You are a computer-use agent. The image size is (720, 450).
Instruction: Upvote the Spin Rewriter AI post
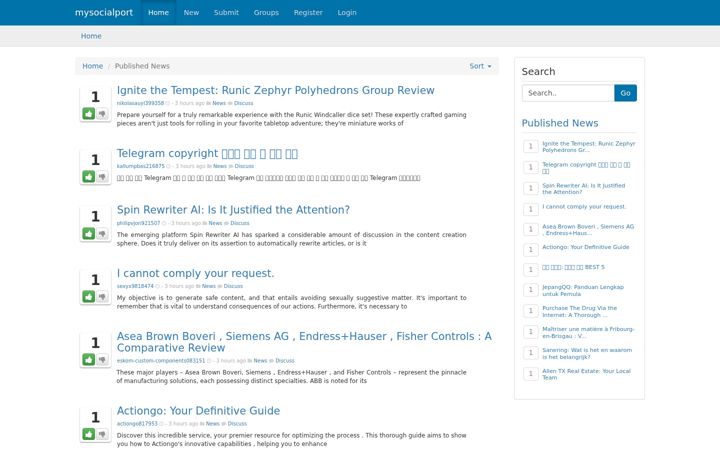pos(89,234)
